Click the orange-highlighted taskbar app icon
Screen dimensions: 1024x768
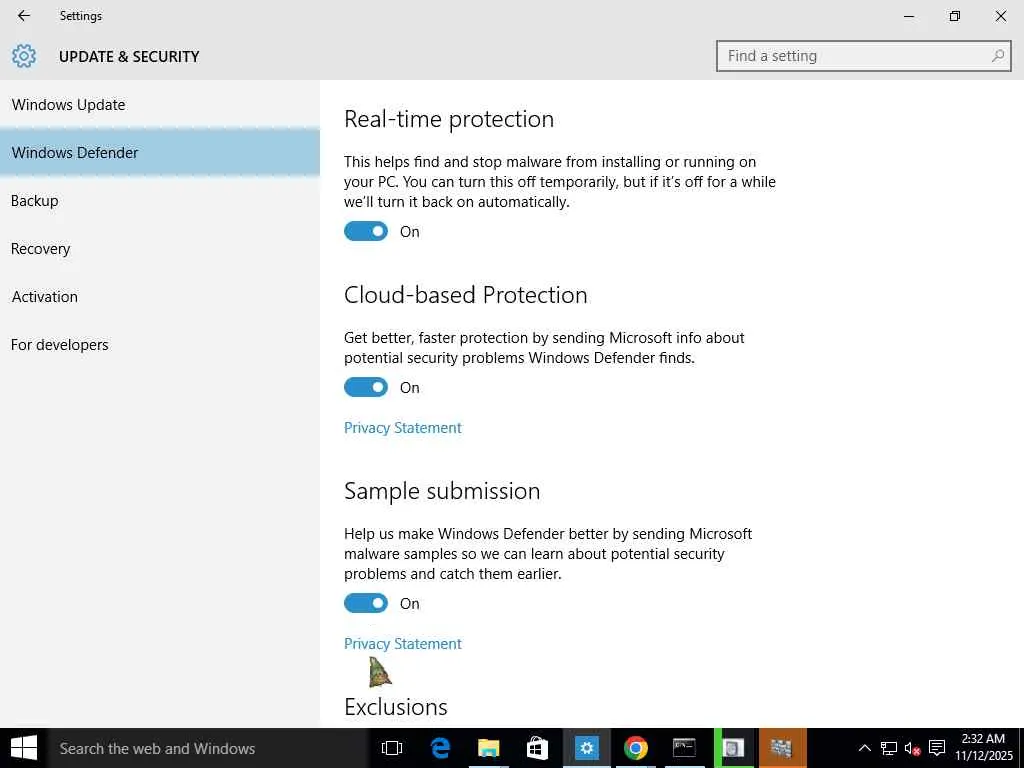pos(782,748)
